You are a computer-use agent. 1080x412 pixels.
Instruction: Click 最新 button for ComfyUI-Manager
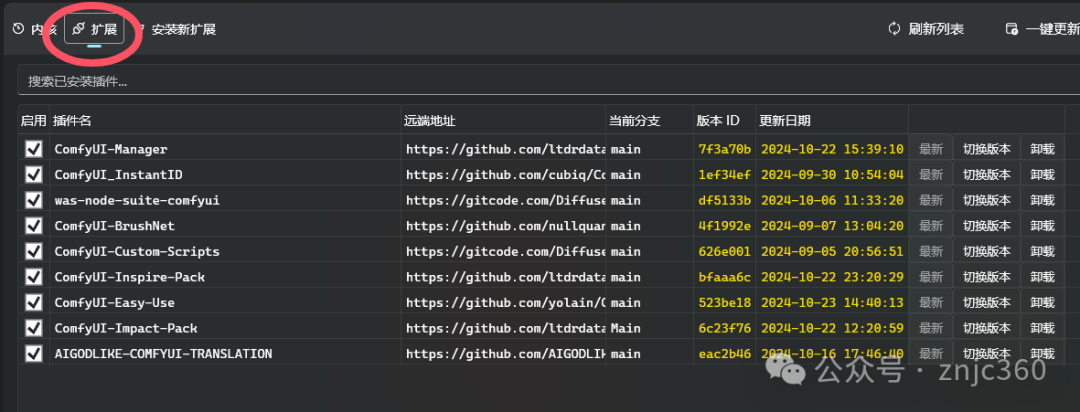point(931,149)
